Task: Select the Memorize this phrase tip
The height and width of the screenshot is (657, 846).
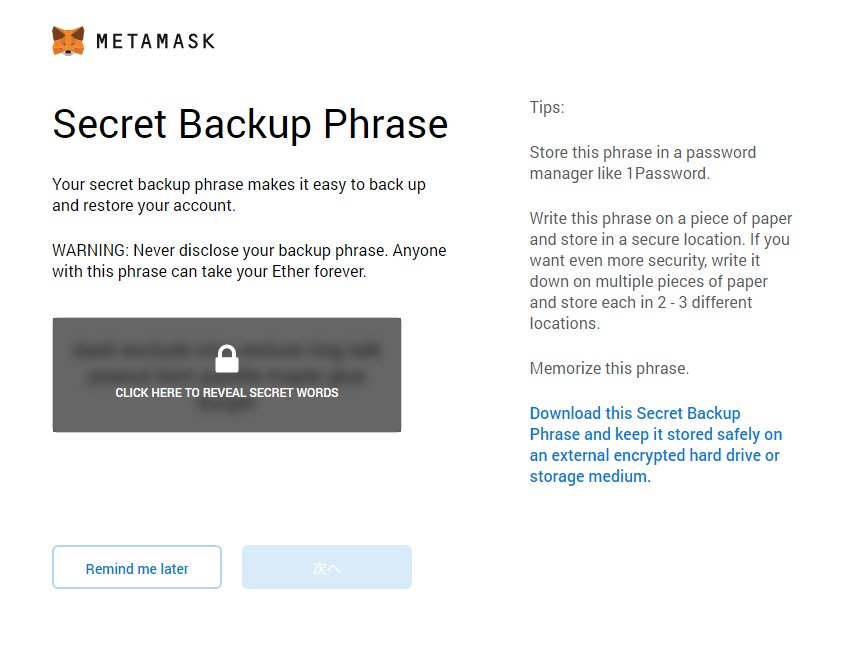Action: pyautogui.click(x=609, y=368)
